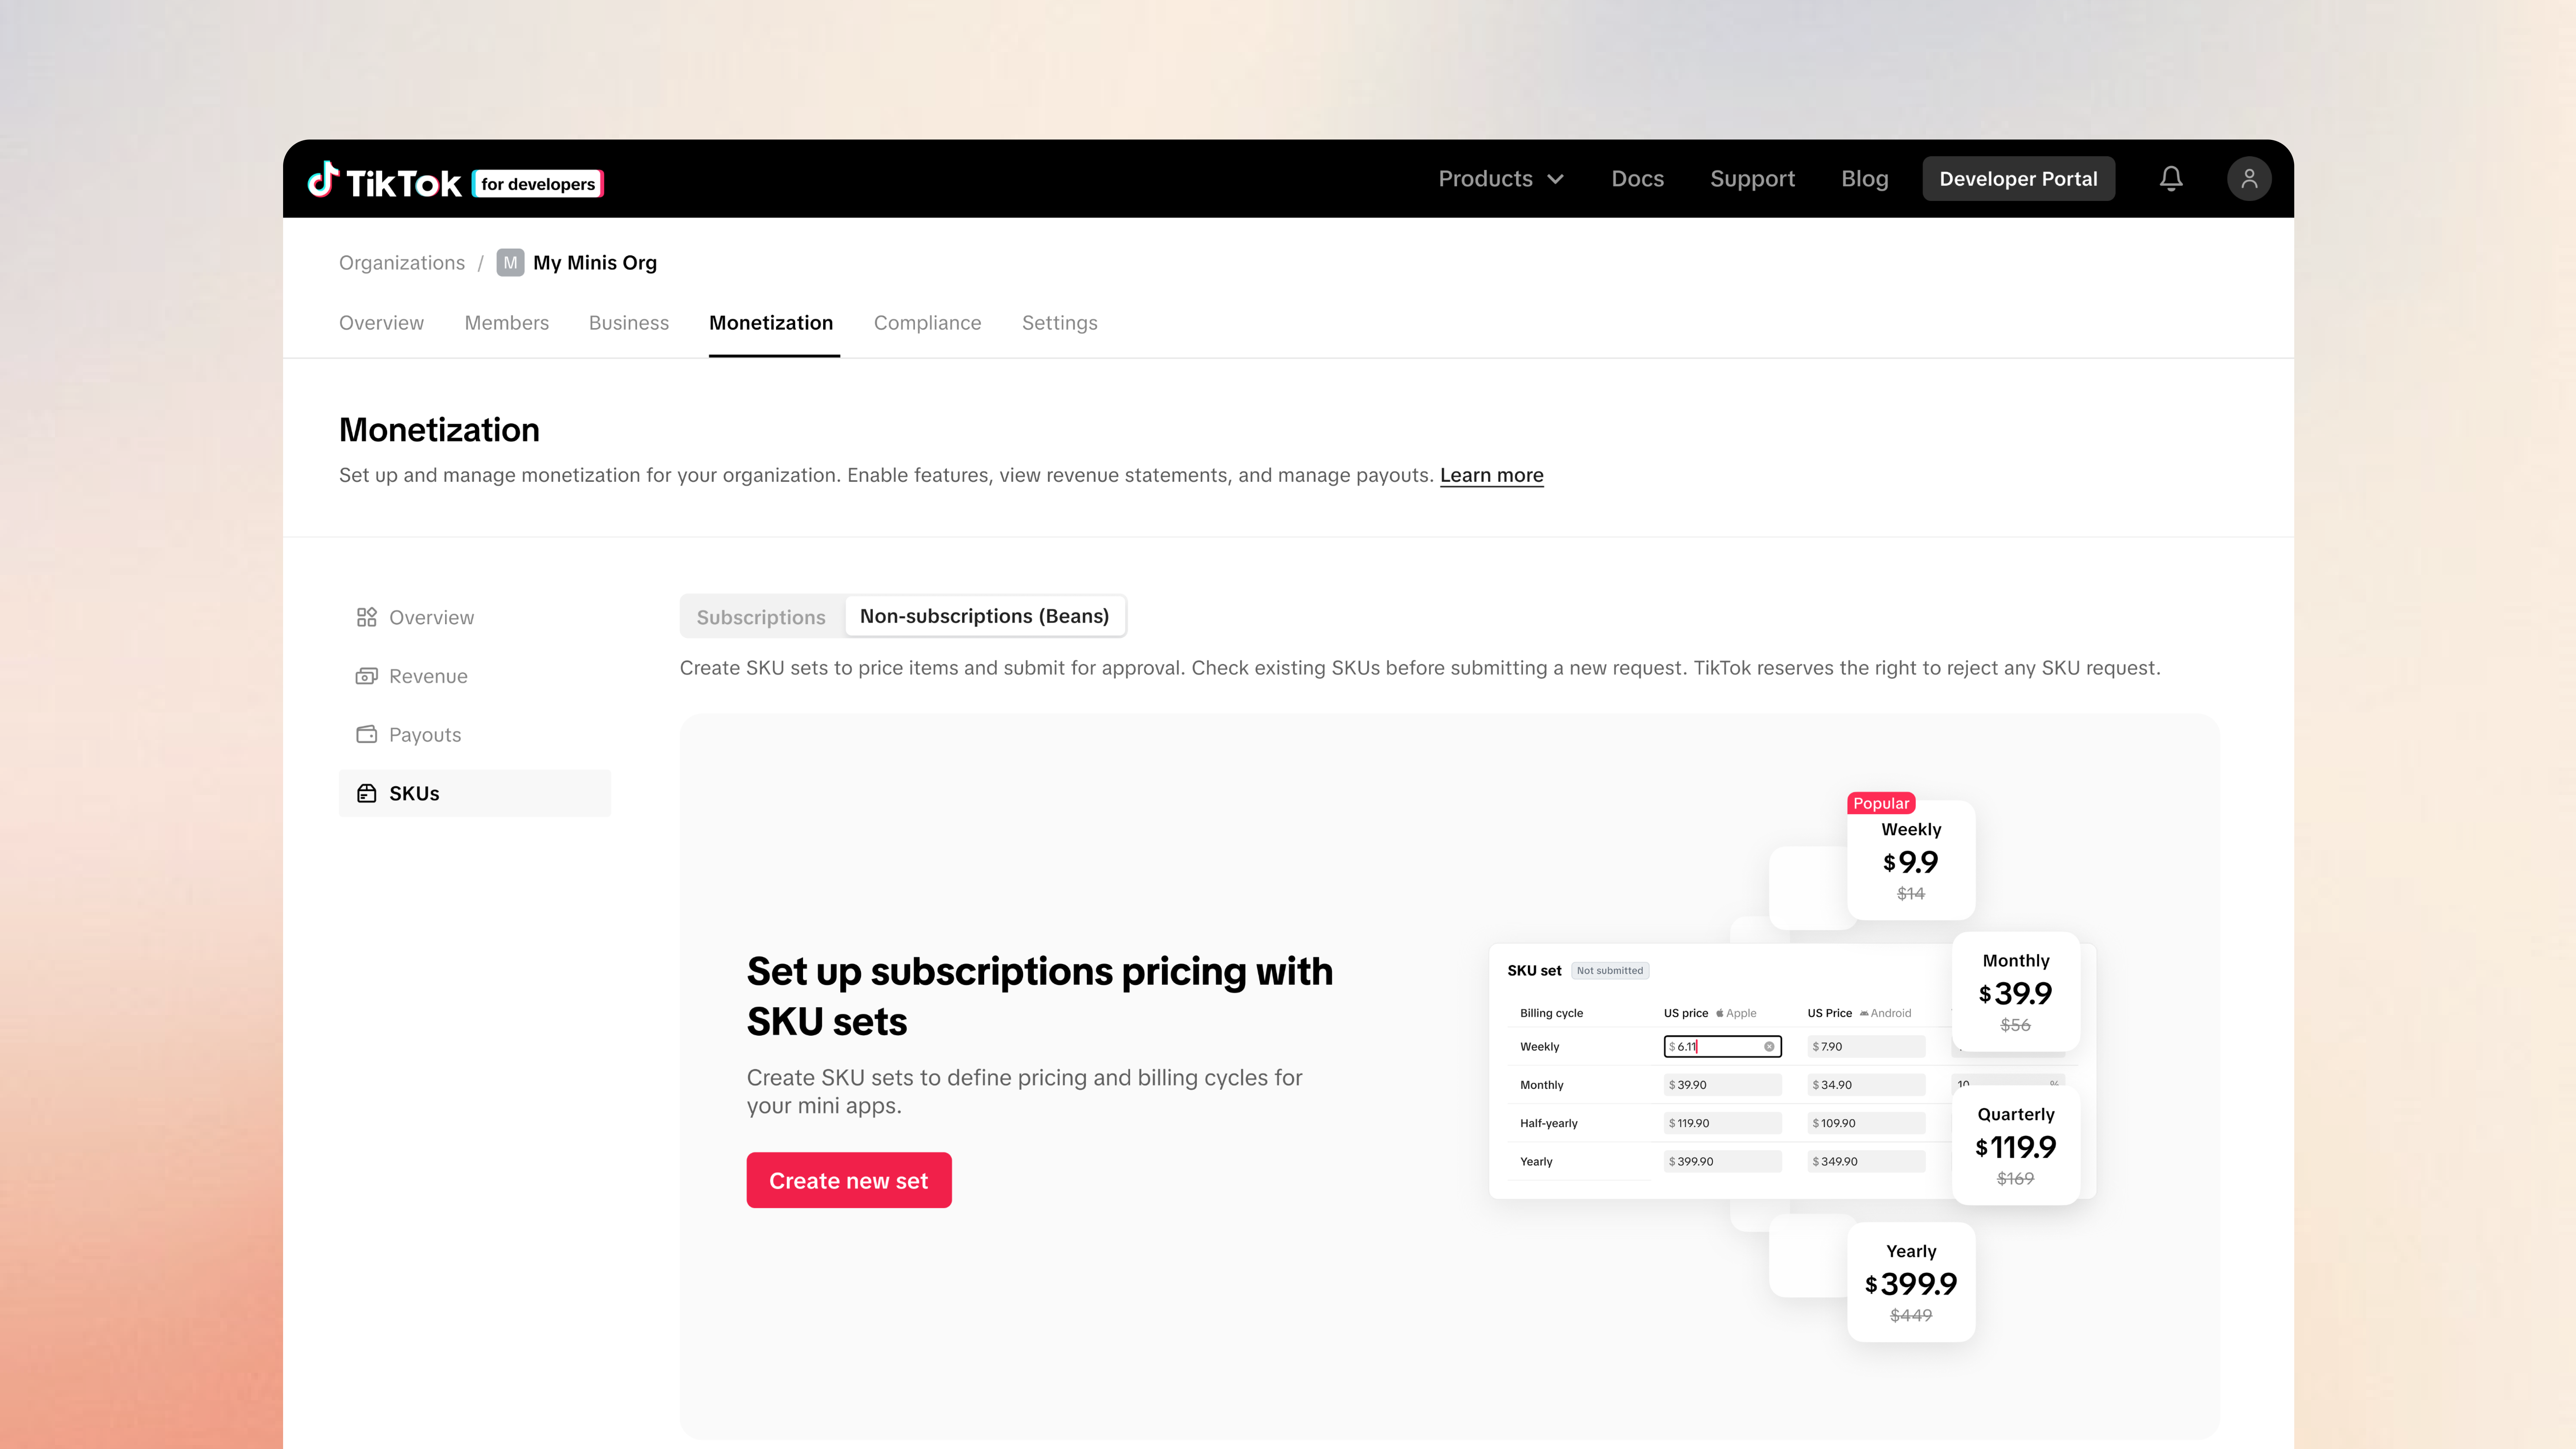This screenshot has height=1449, width=2576.
Task: Select the Yearly $399.9 pricing card
Action: tap(1911, 1282)
